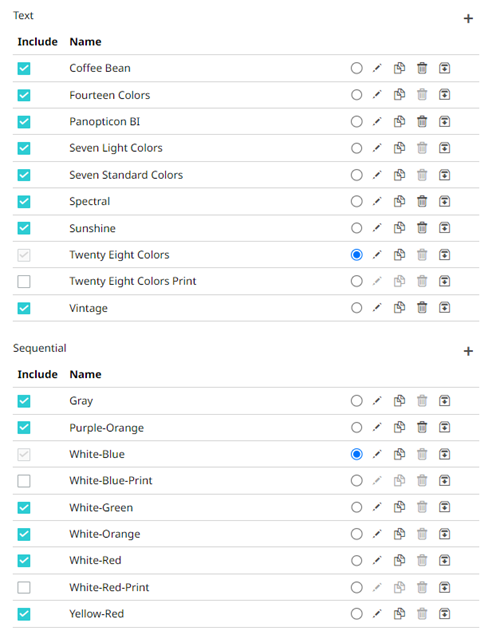This screenshot has width=504, height=635.
Task: Duplicate the Panopticon BI palette
Action: pos(399,121)
